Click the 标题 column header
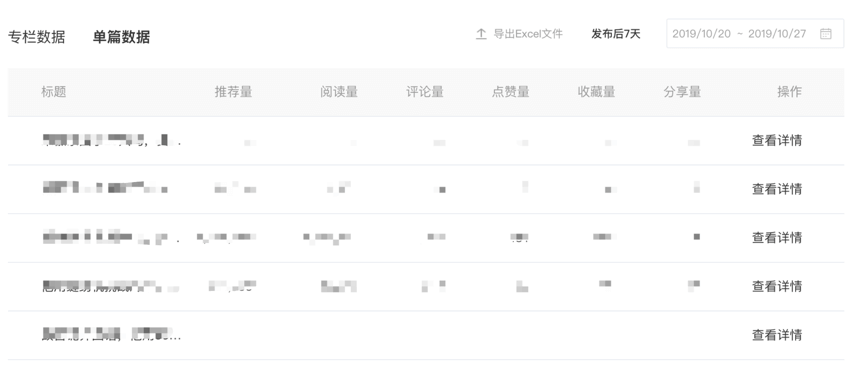Screen dimensions: 864x375 (53, 92)
